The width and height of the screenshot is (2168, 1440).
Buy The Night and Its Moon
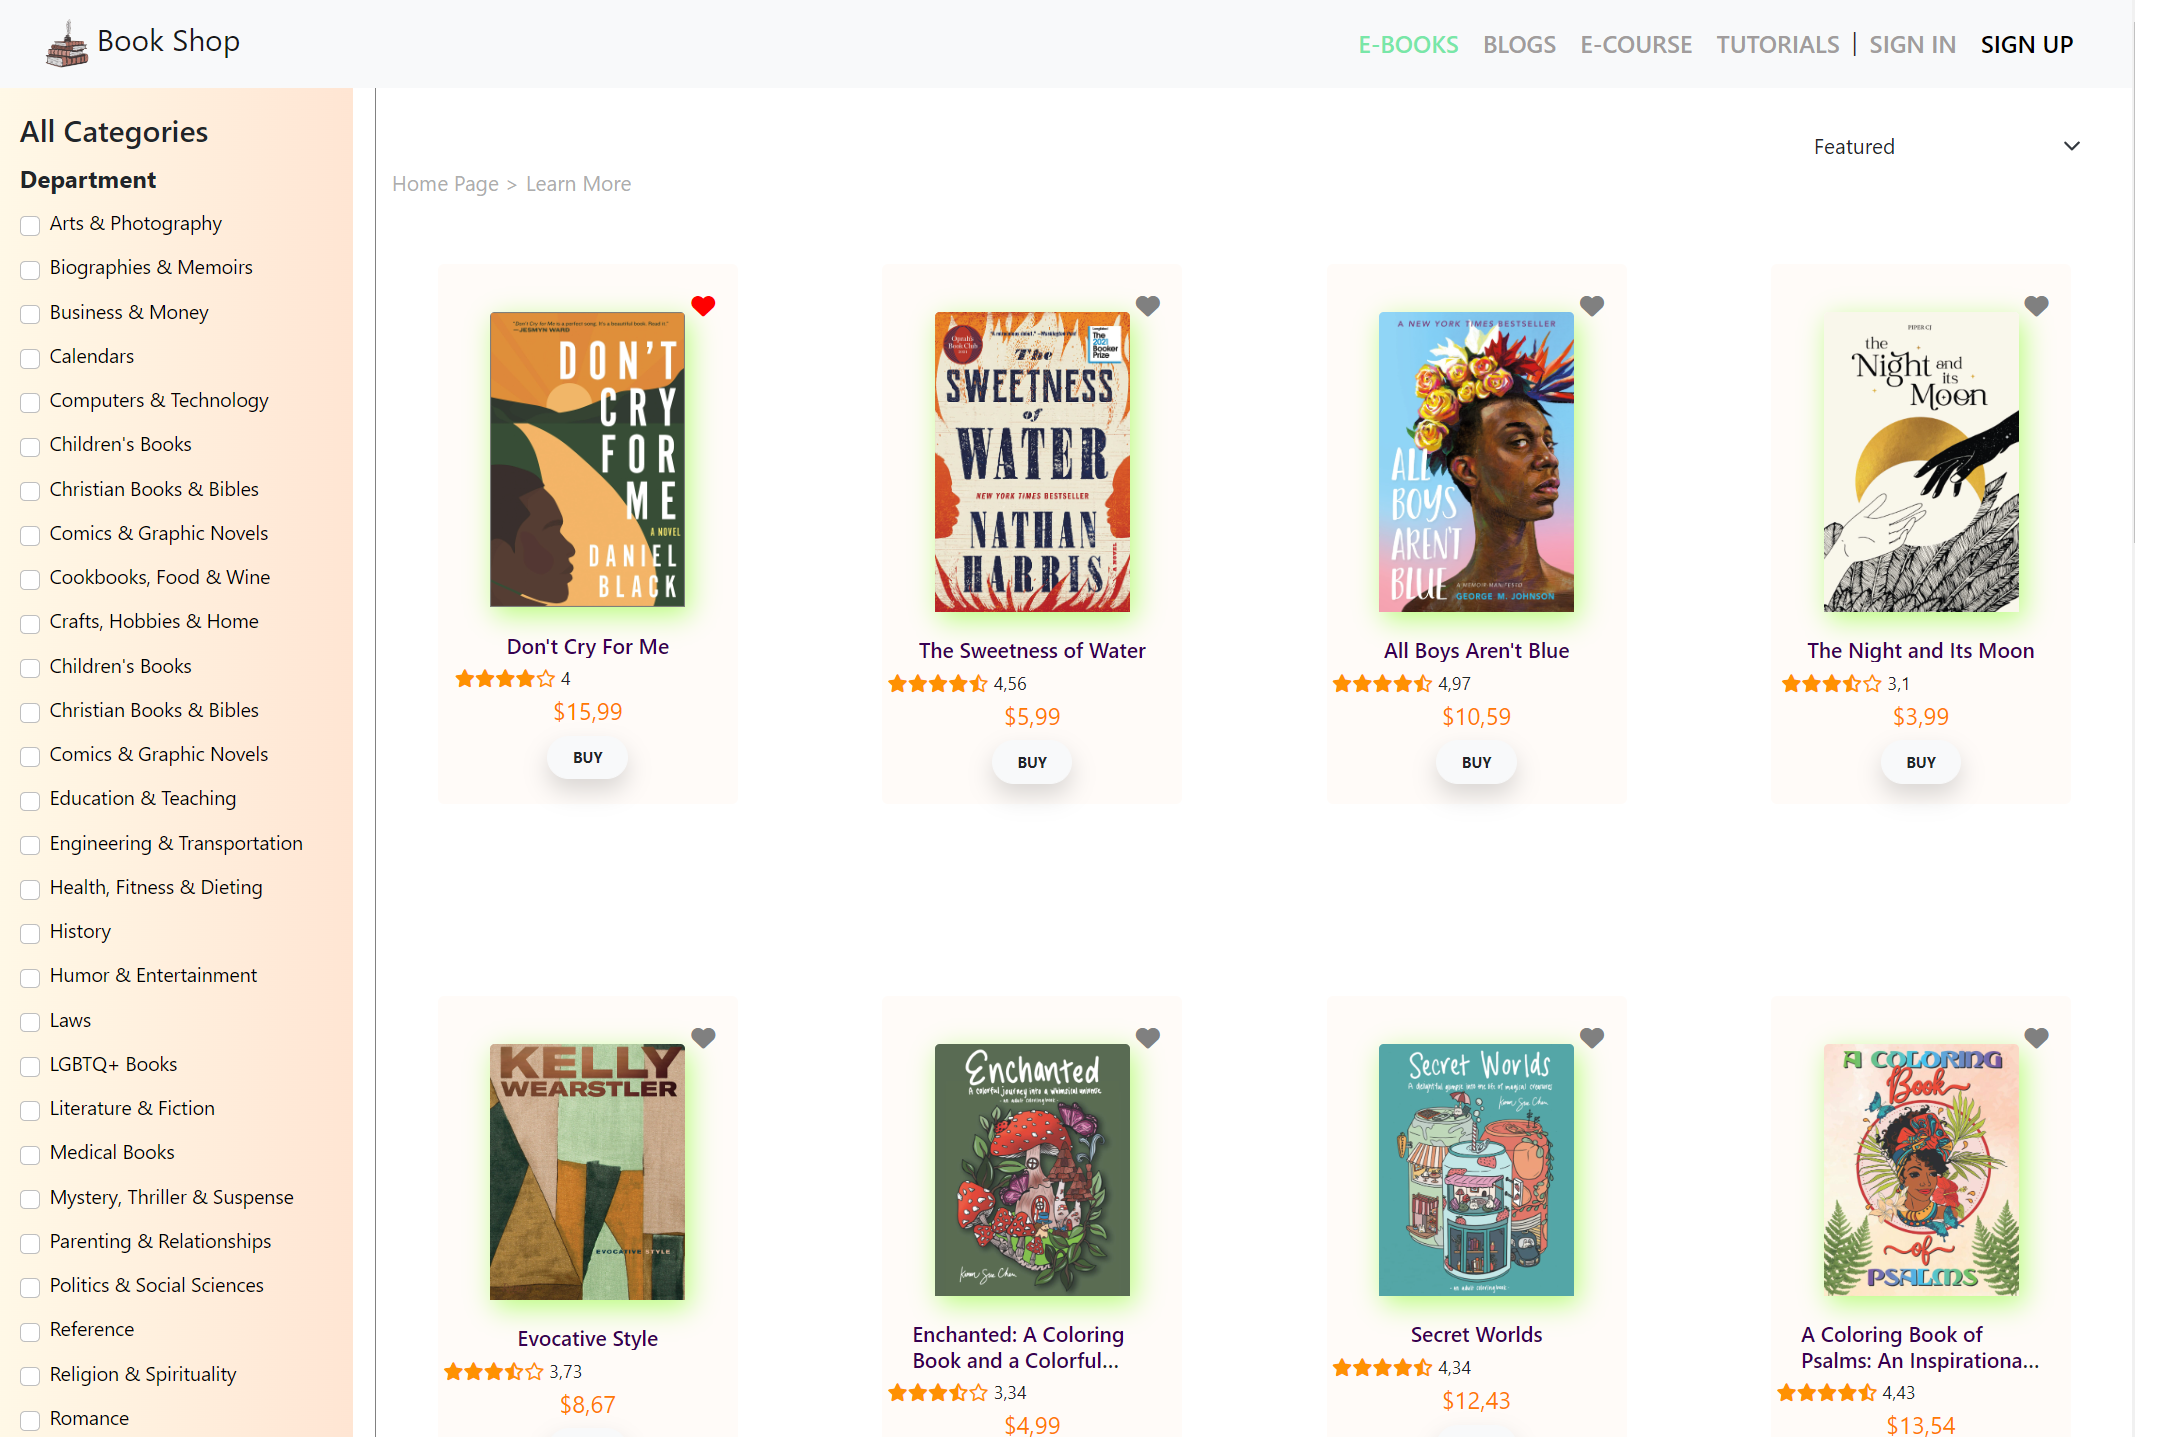point(1920,762)
